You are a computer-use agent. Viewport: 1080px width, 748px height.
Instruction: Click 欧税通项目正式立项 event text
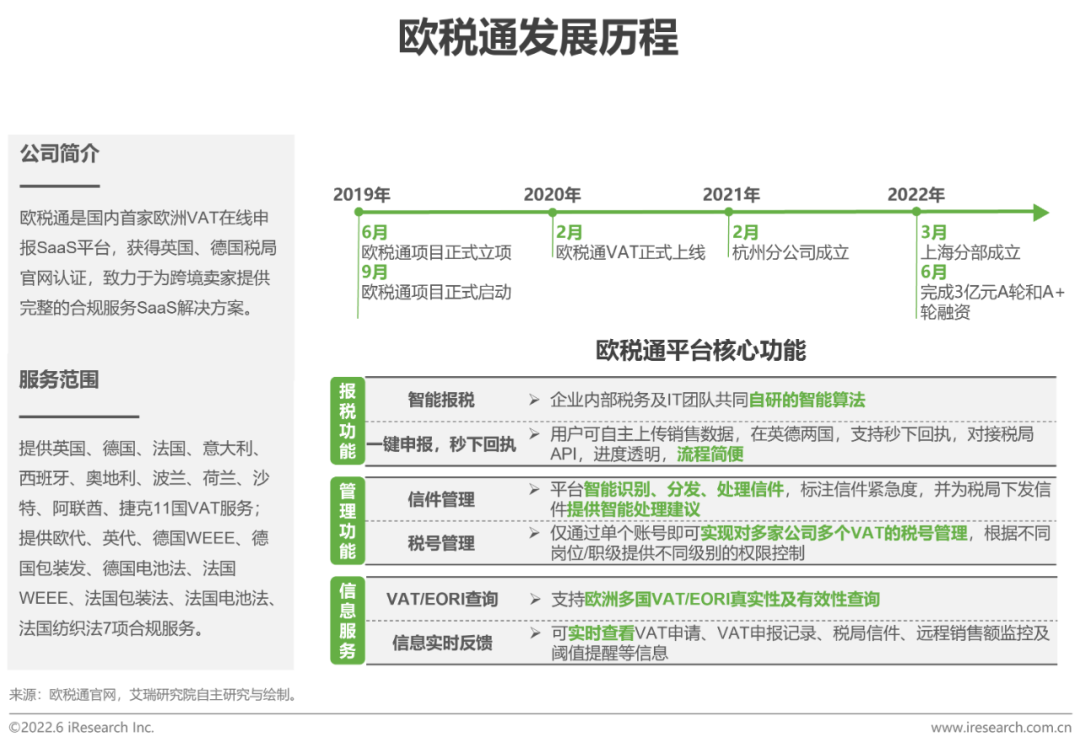point(437,253)
